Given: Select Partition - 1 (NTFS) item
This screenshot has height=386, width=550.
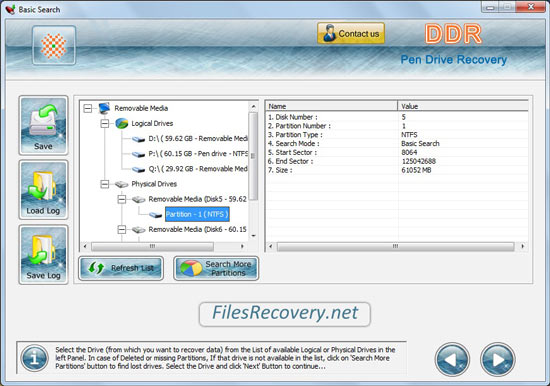Looking at the screenshot, I should point(197,214).
